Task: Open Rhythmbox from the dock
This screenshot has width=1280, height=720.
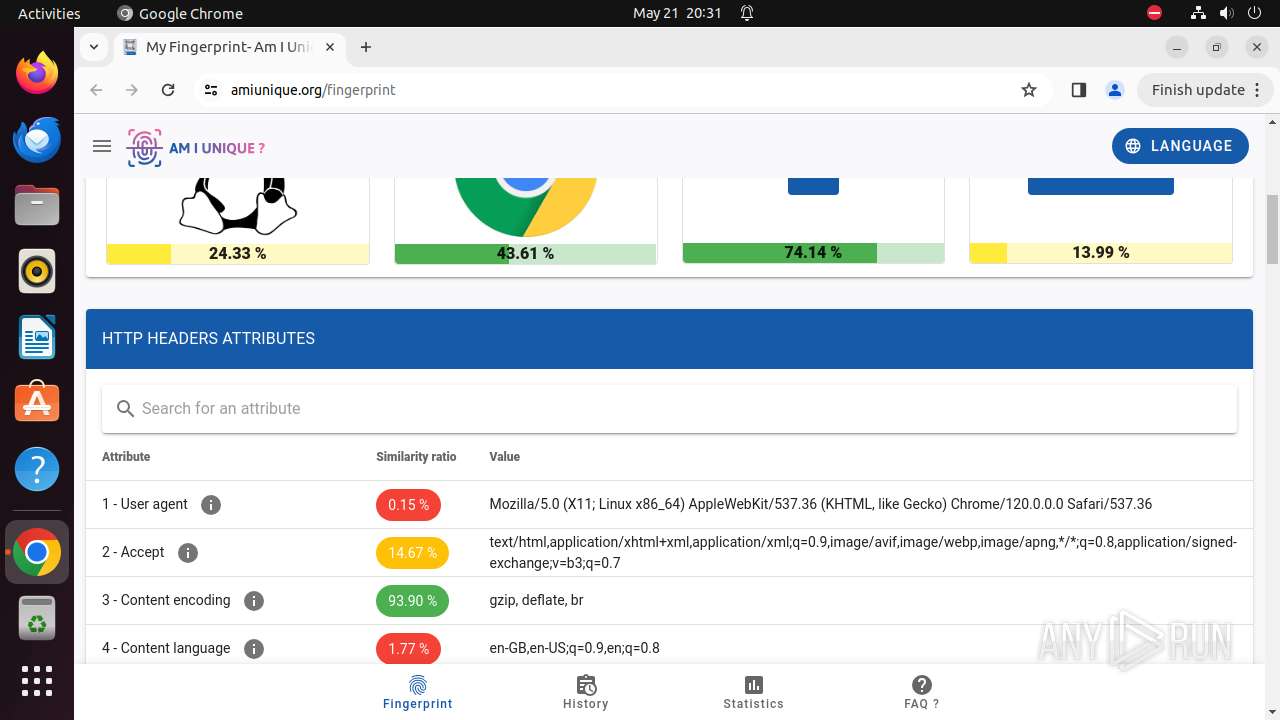Action: tap(37, 271)
